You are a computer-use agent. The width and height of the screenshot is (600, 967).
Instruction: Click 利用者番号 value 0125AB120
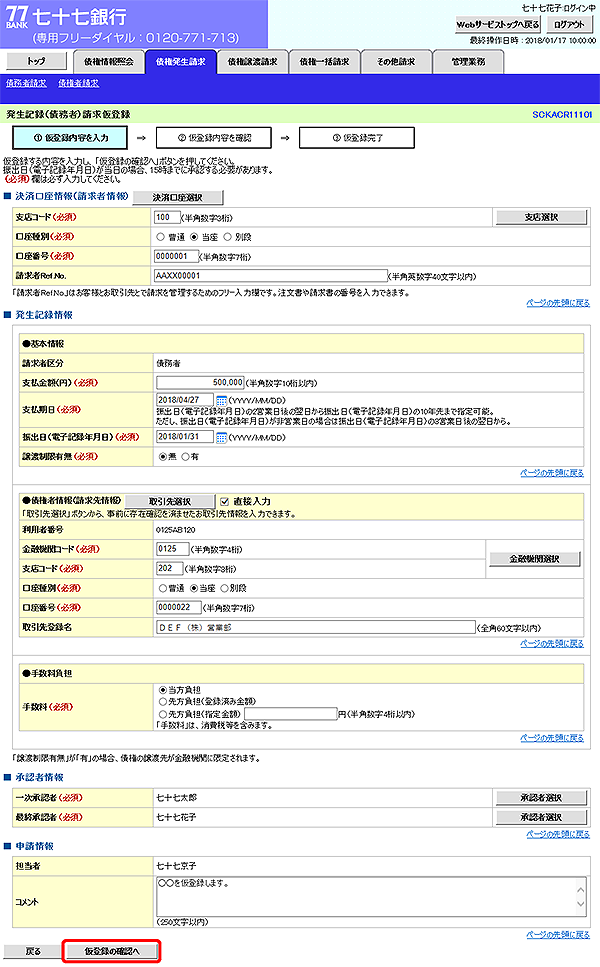[x=175, y=530]
